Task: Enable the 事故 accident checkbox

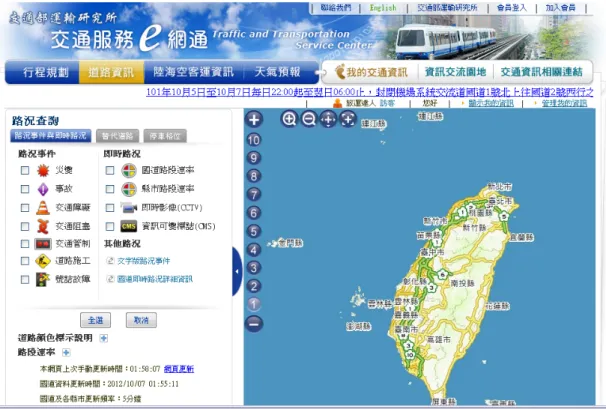Action: 25,189
